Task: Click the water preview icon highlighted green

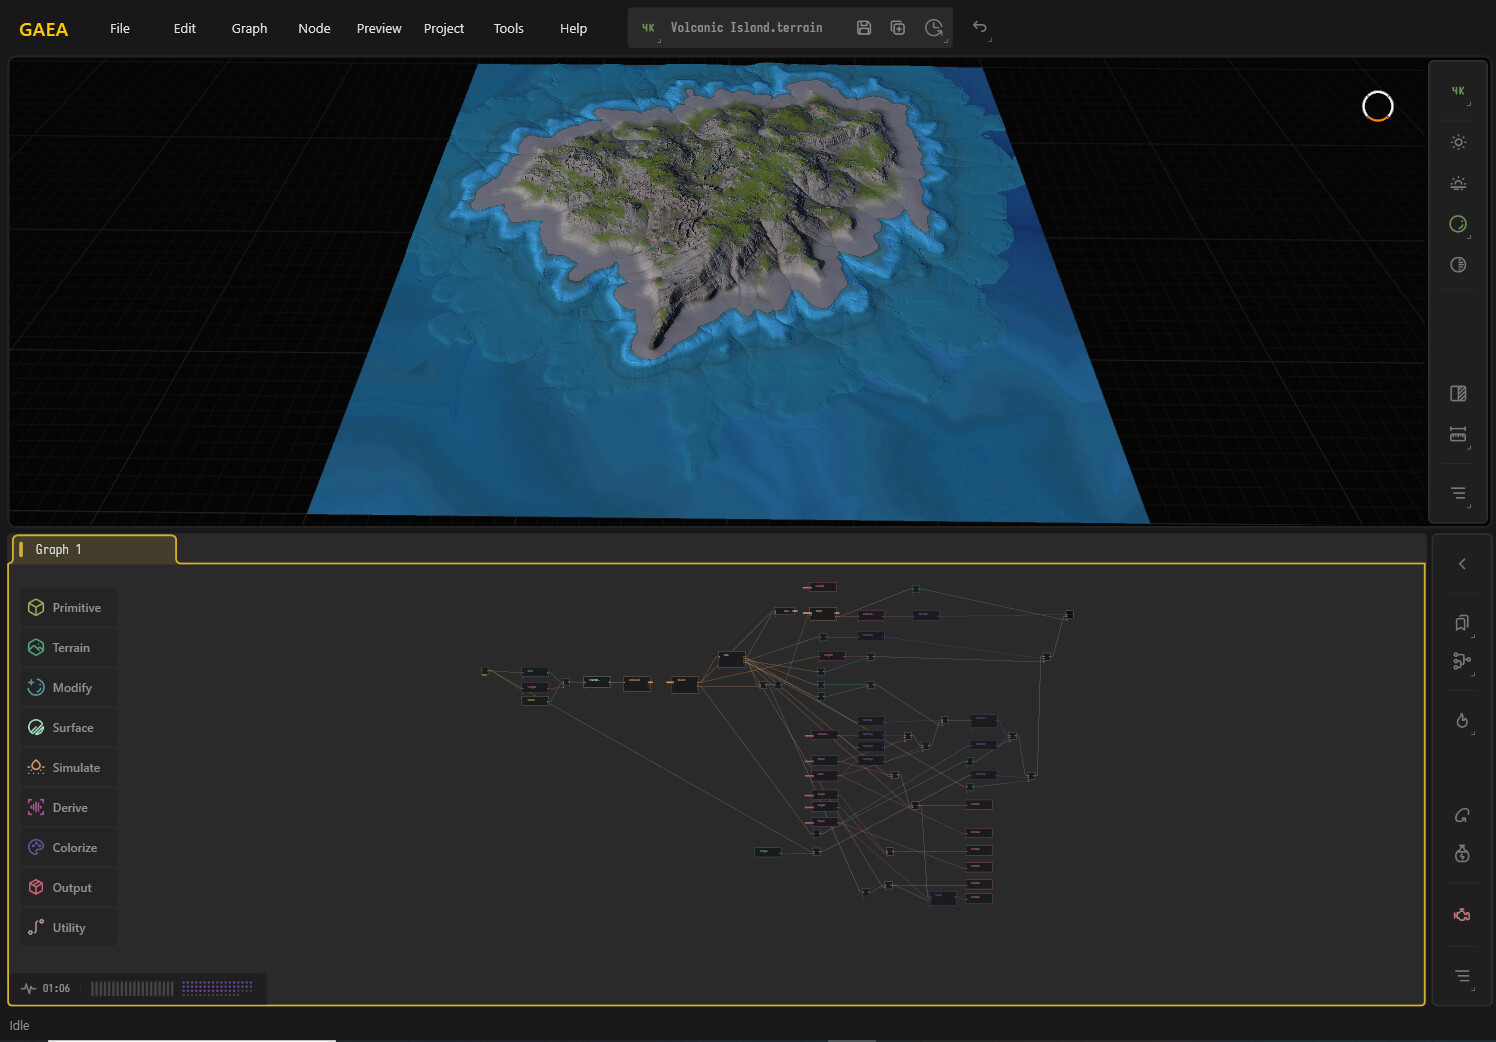Action: click(x=1457, y=224)
